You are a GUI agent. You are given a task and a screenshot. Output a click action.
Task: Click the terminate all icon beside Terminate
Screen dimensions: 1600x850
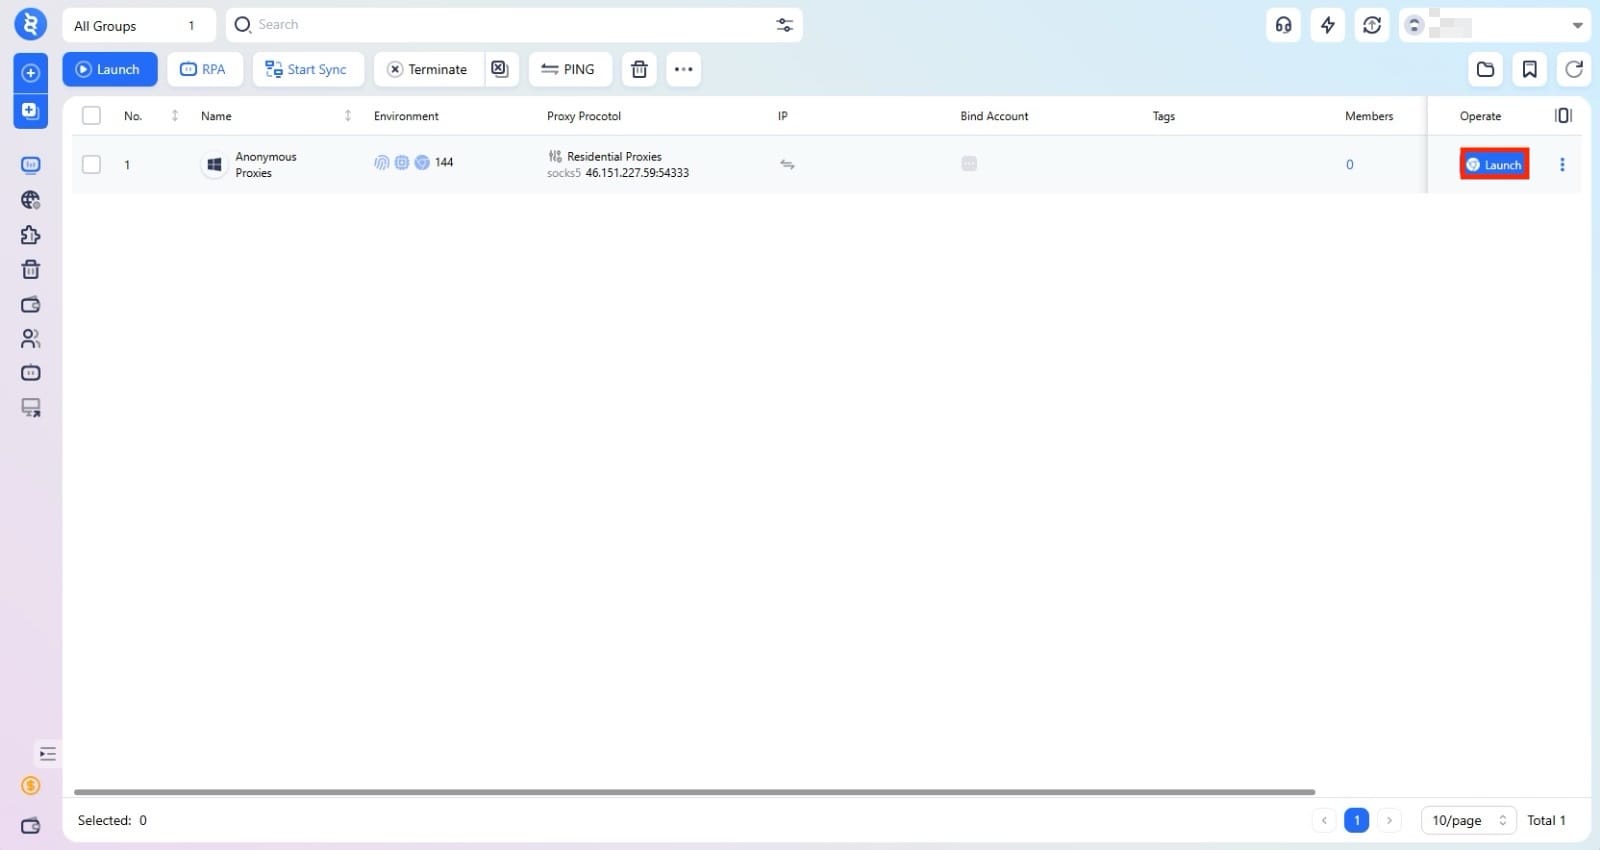click(x=501, y=69)
